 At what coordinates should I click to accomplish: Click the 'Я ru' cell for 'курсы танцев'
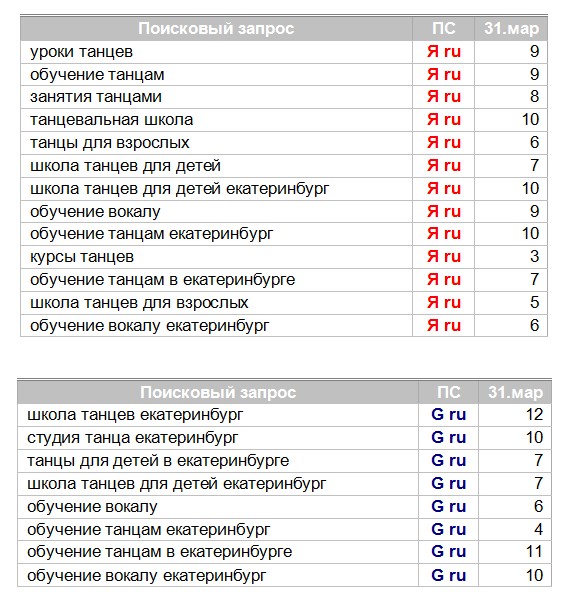[444, 256]
